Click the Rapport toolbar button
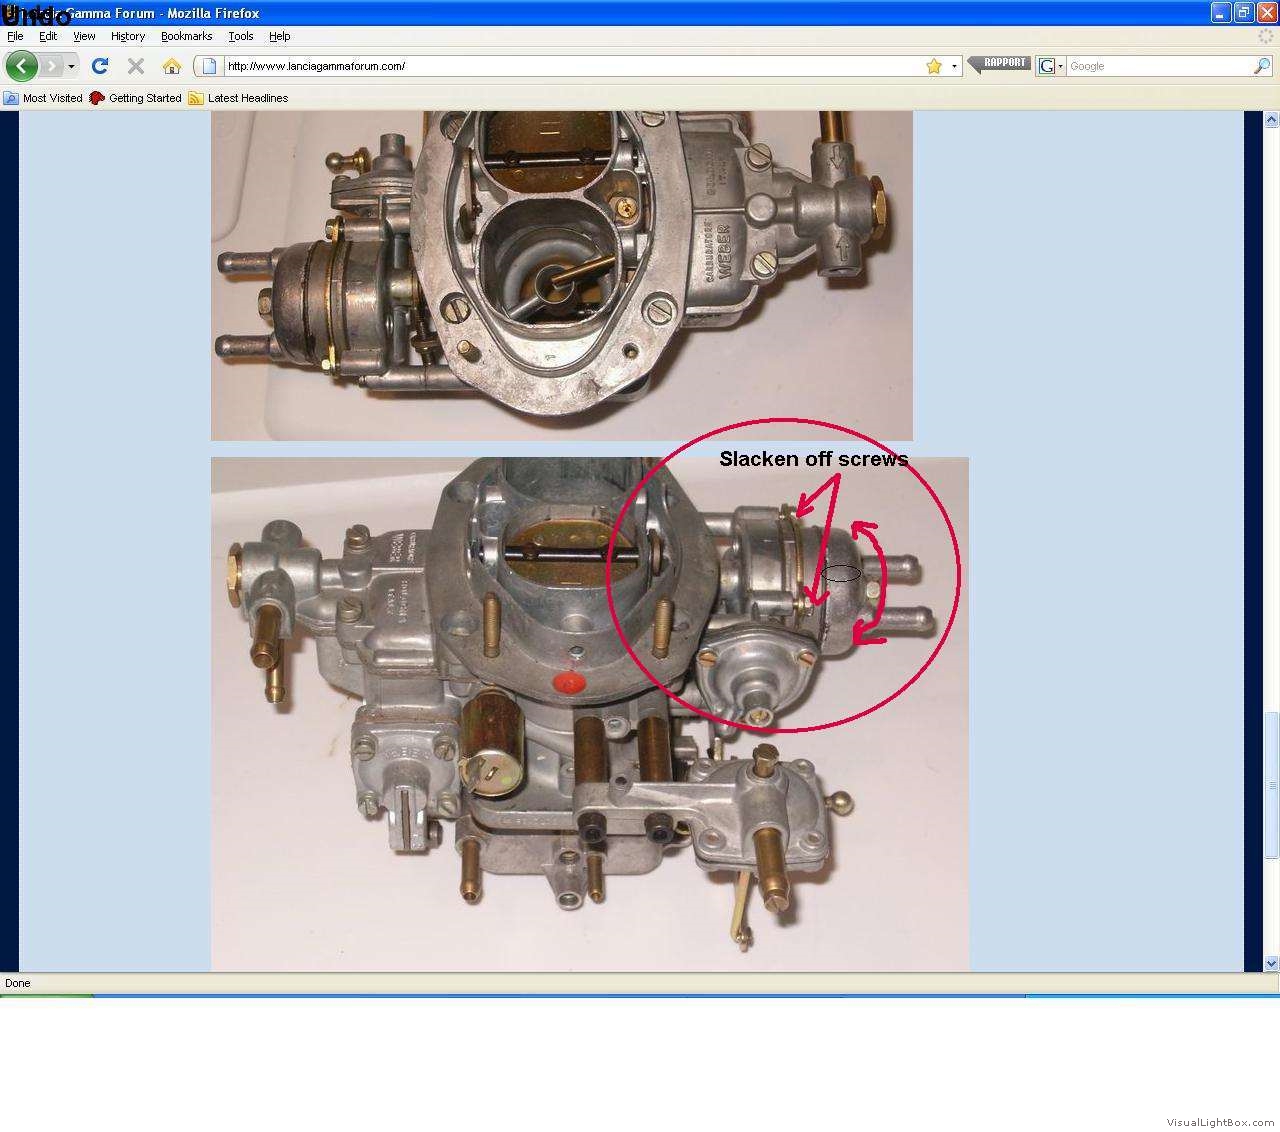Image resolution: width=1280 pixels, height=1132 pixels. tap(998, 63)
